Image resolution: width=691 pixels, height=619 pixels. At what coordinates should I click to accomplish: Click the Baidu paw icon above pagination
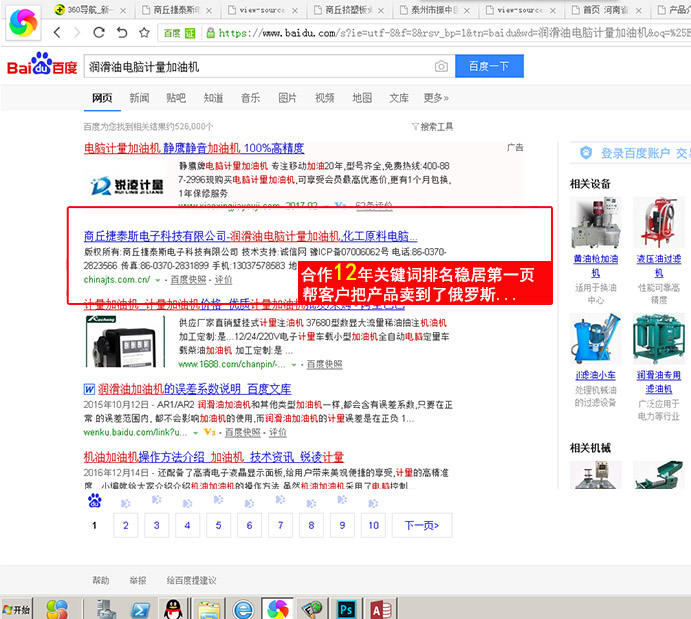tap(94, 500)
